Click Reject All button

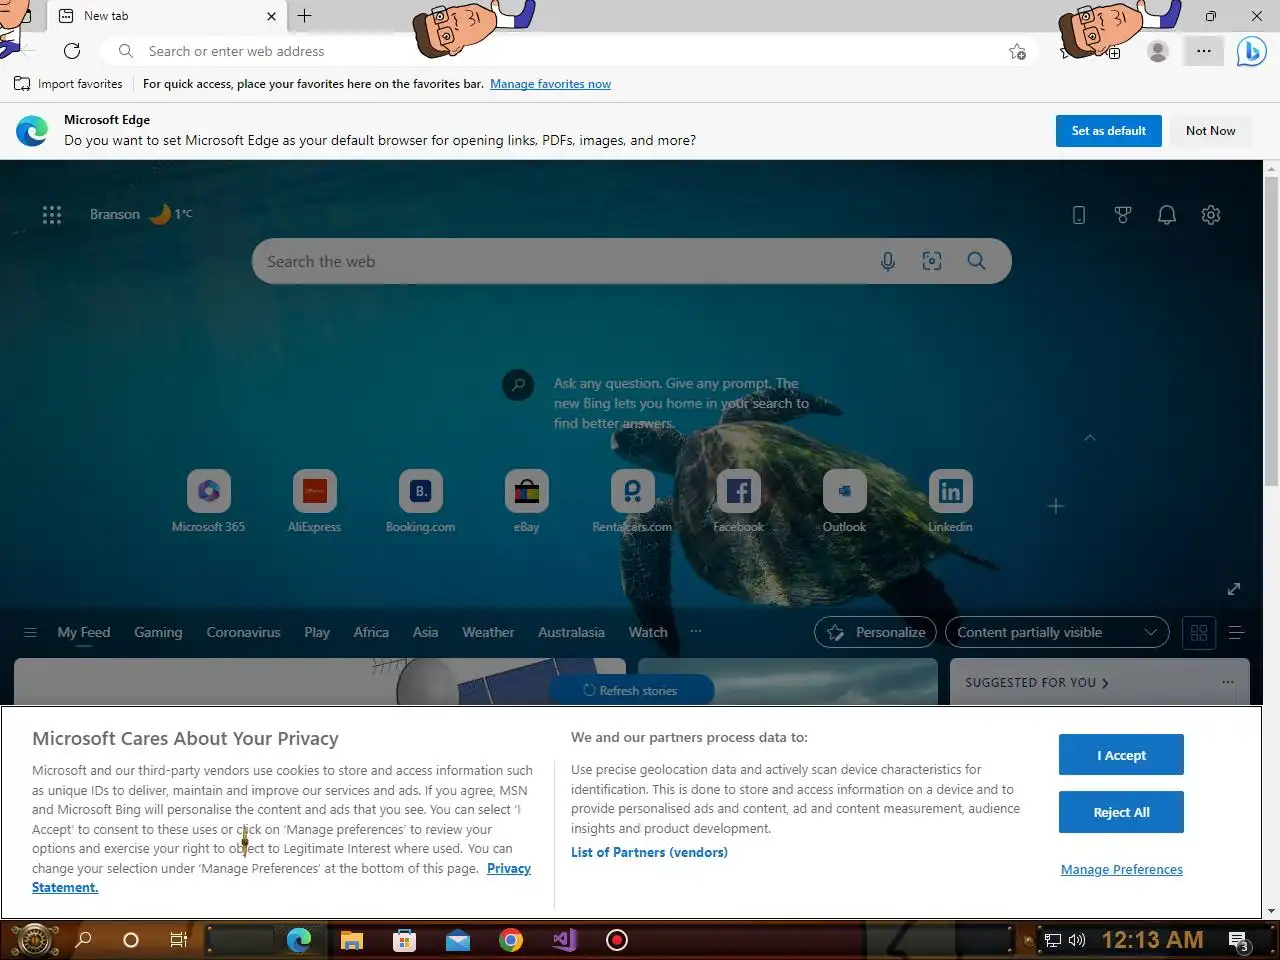1121,812
